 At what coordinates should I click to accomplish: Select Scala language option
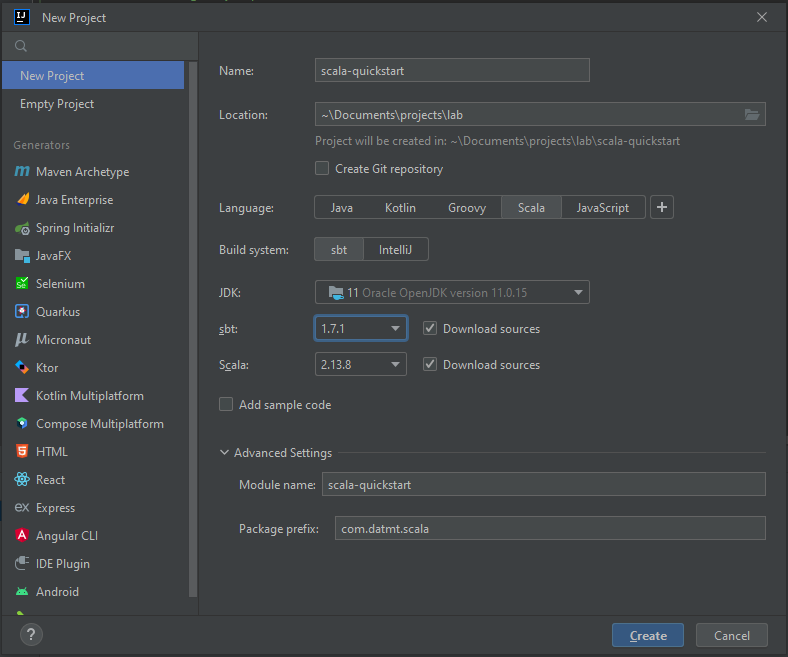tap(531, 208)
